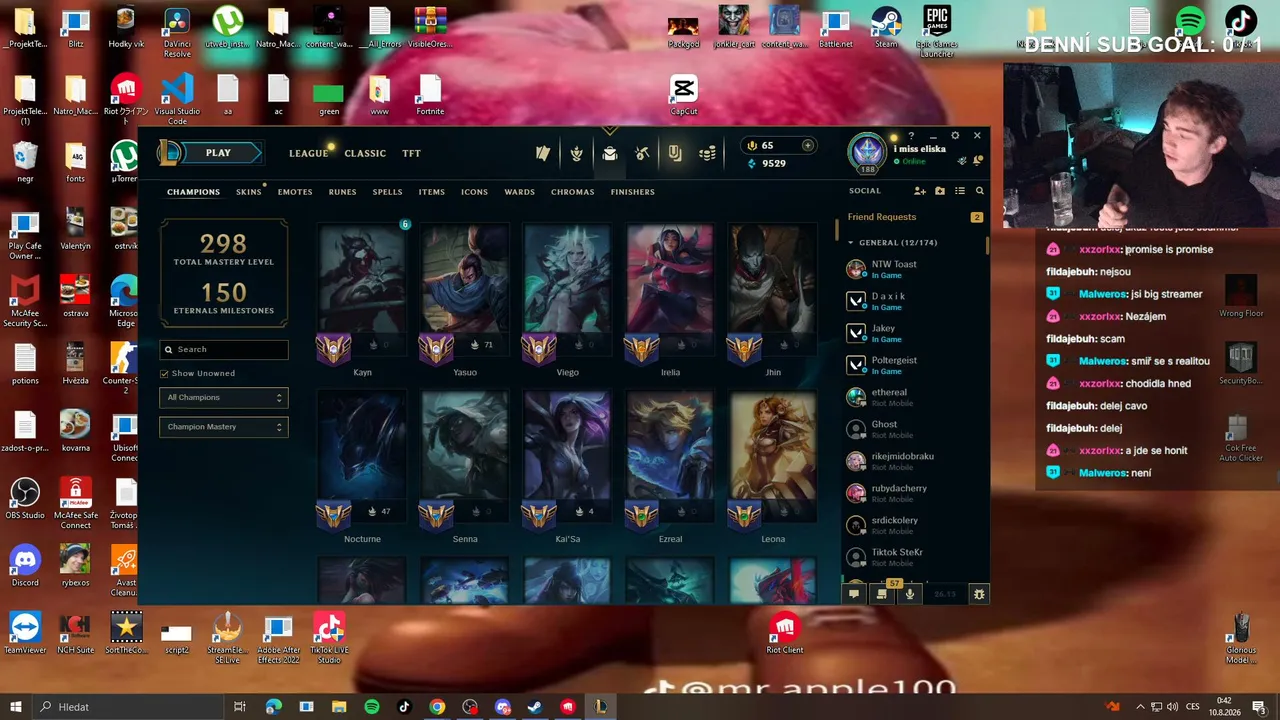
Task: Open the profile laurel icon in nav
Action: pos(576,153)
